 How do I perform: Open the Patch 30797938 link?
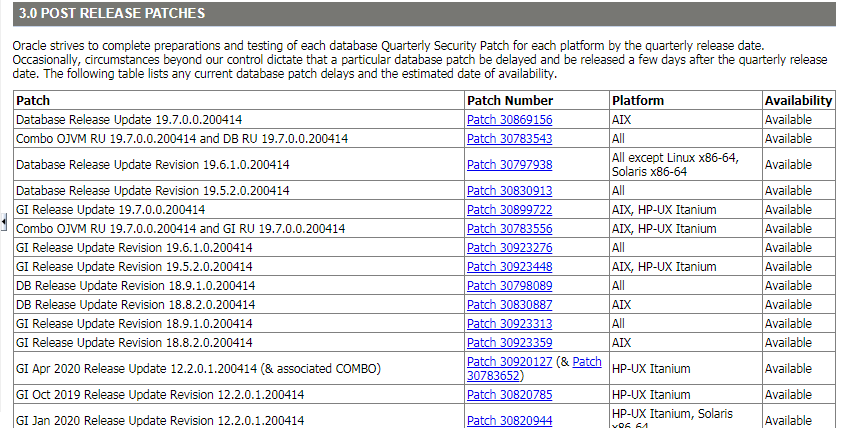tap(509, 165)
